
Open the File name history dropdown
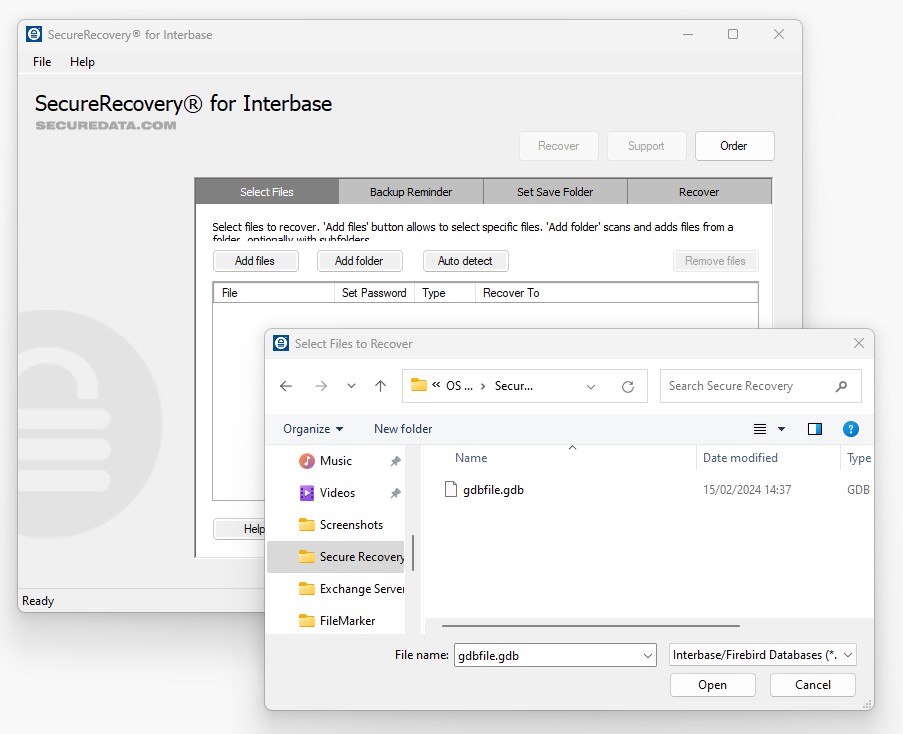click(x=648, y=655)
